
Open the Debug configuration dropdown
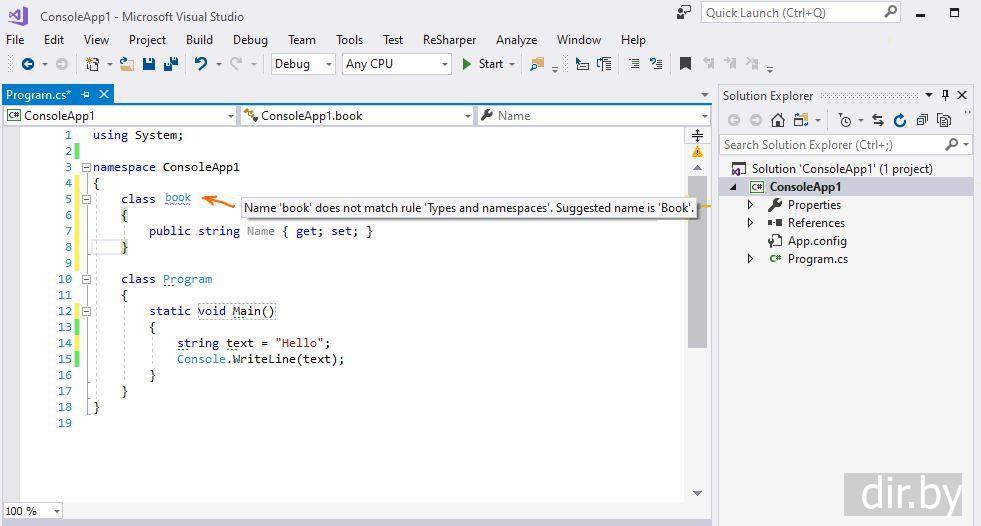pyautogui.click(x=303, y=64)
